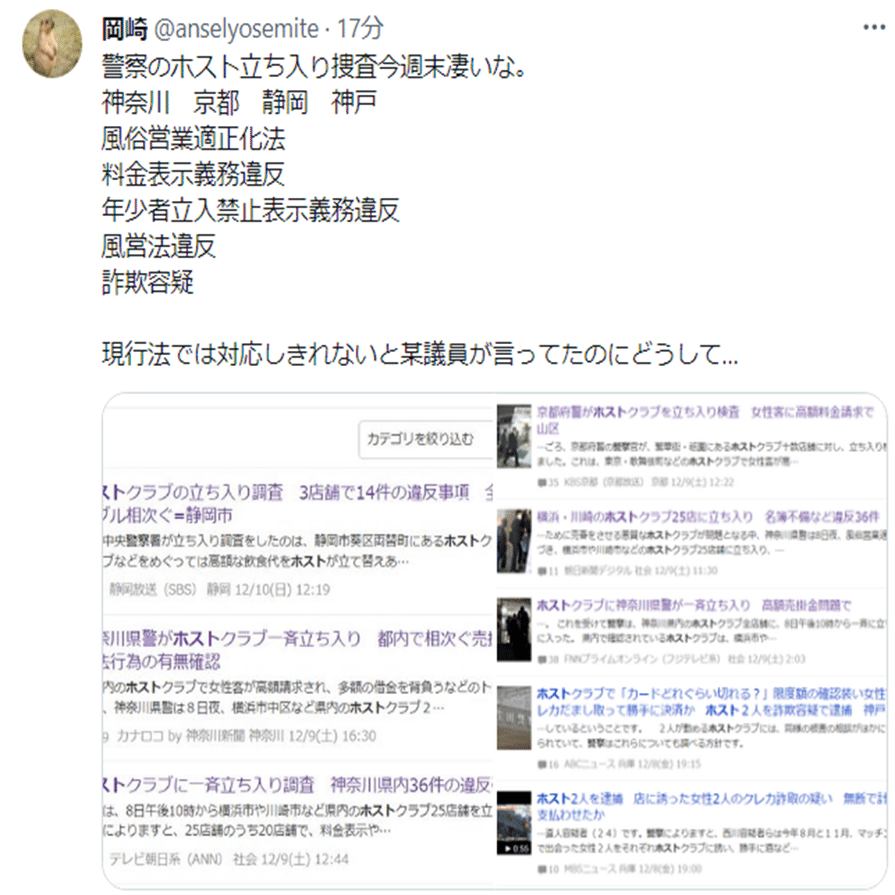Viewport: 895px width, 895px height.
Task: Open the @anselyosemite handle link
Action: 236,29
